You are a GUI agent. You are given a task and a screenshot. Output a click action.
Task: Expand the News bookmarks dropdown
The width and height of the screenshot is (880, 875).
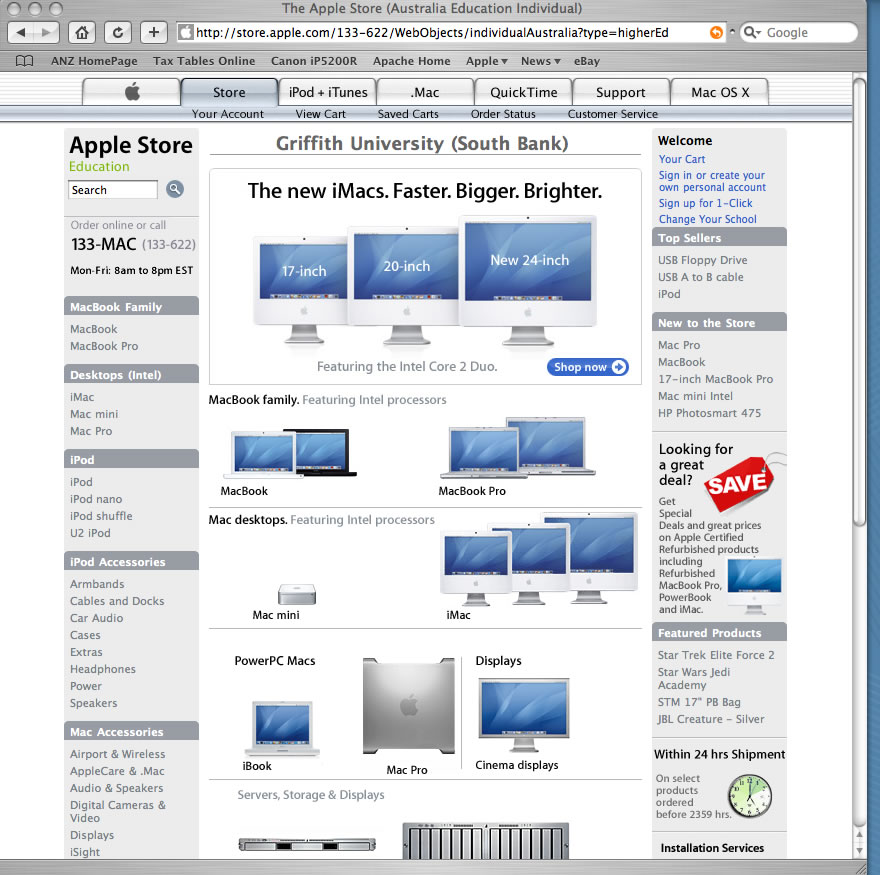click(540, 61)
